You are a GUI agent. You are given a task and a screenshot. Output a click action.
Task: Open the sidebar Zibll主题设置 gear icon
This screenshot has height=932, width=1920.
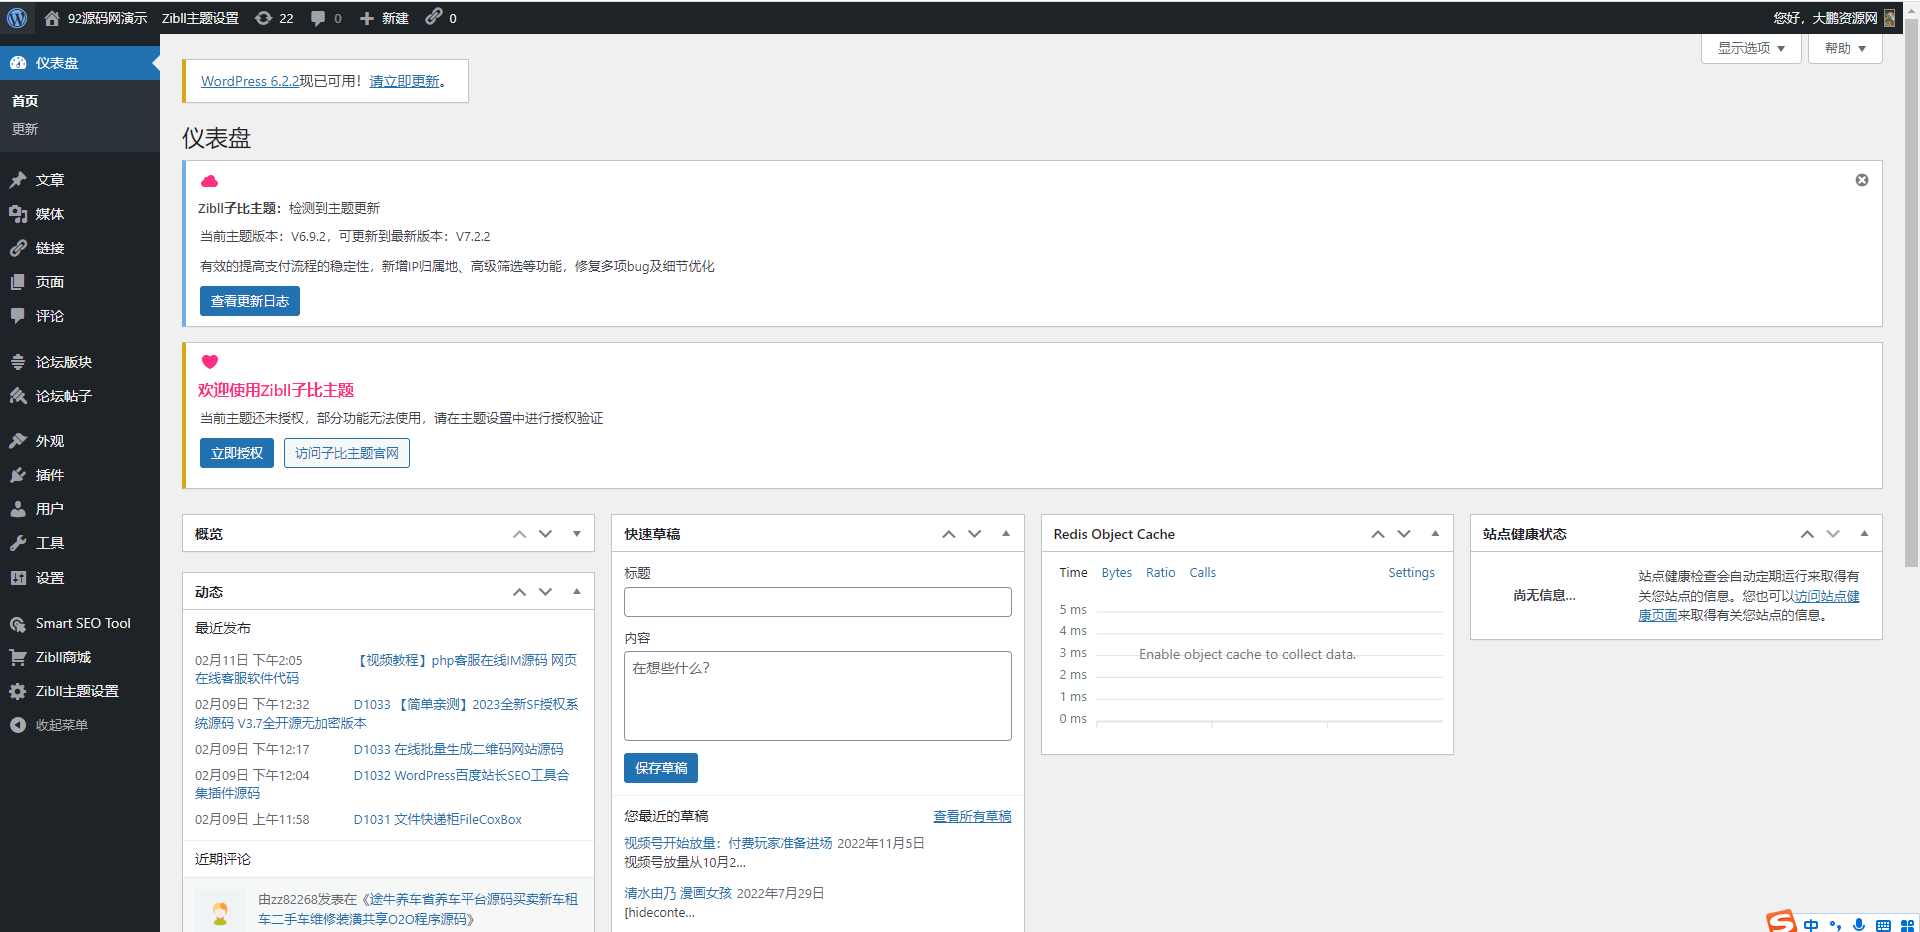(x=18, y=691)
